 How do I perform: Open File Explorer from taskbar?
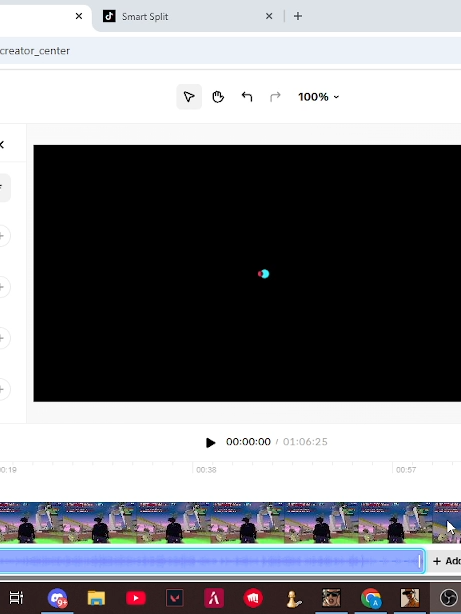[x=96, y=598]
